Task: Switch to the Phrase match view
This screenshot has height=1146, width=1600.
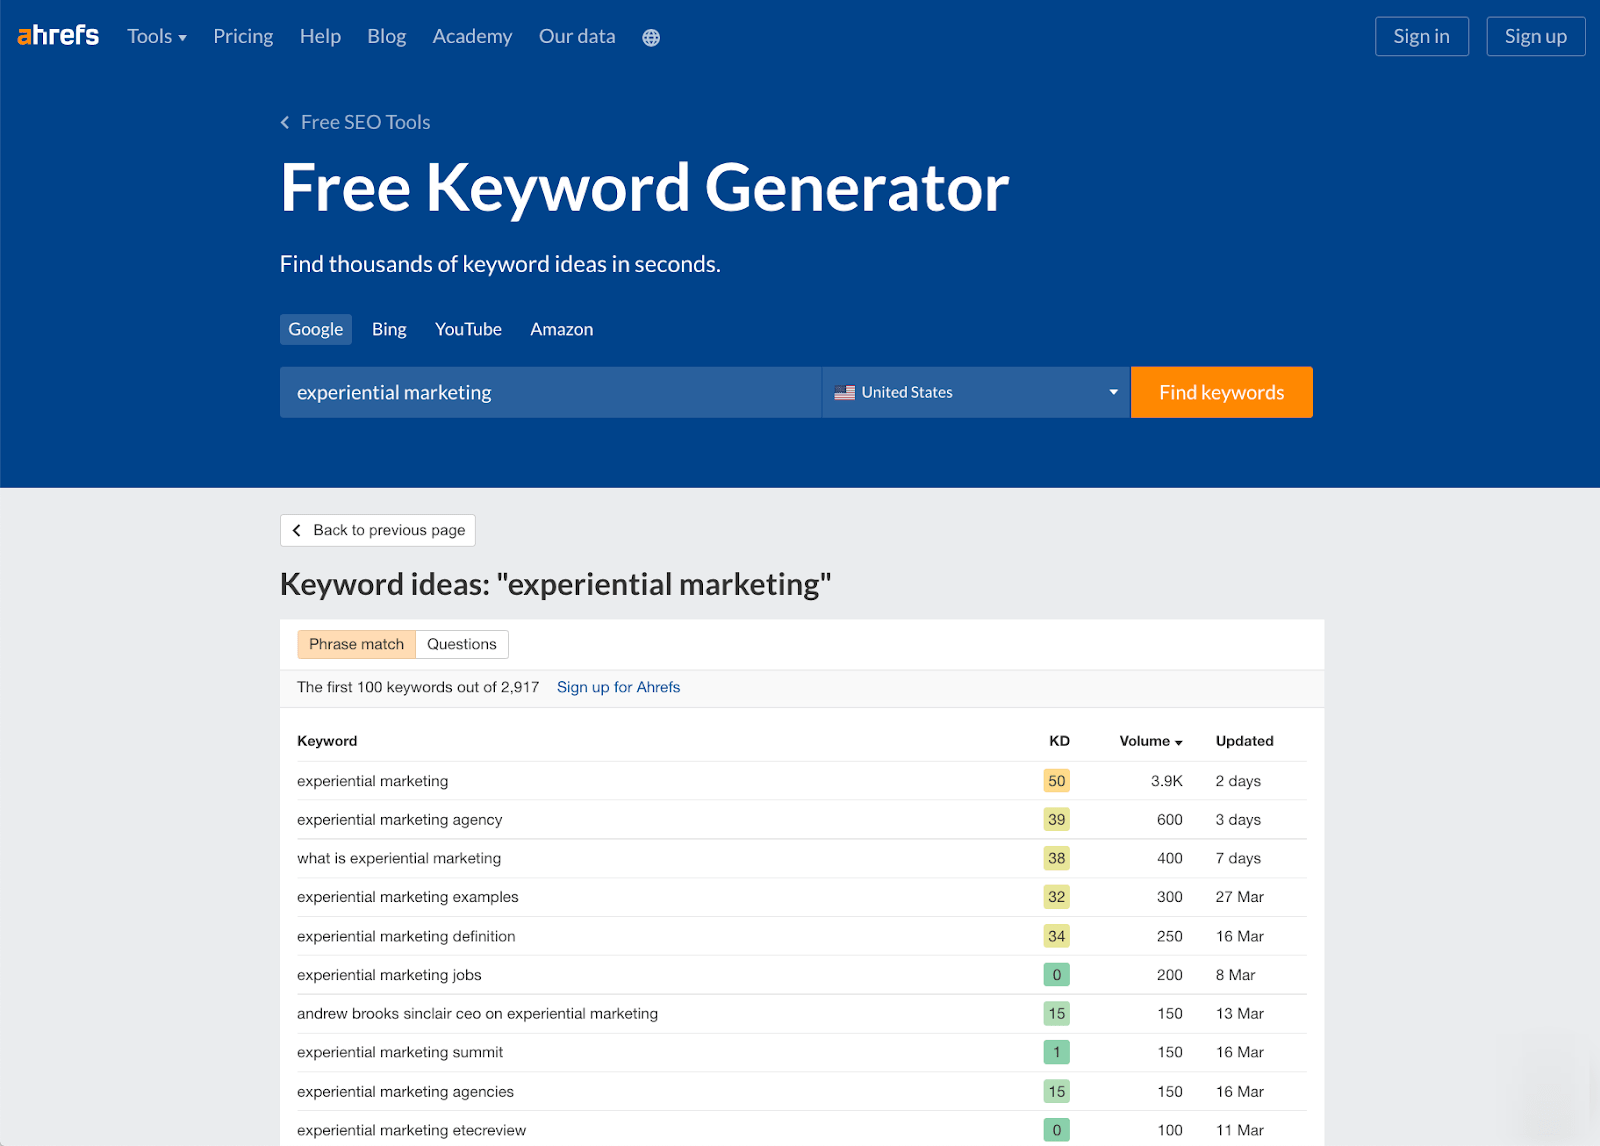Action: 355,644
